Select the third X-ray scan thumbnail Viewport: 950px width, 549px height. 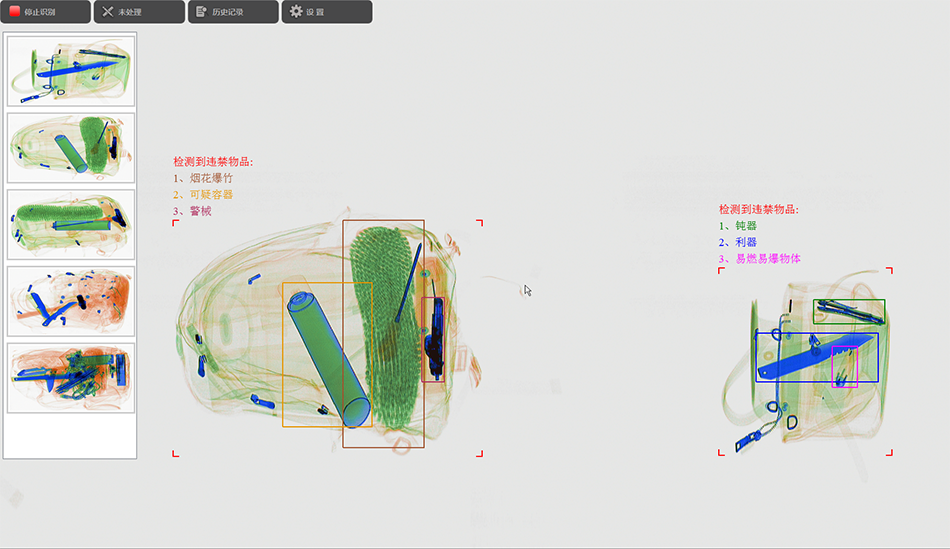[71, 224]
